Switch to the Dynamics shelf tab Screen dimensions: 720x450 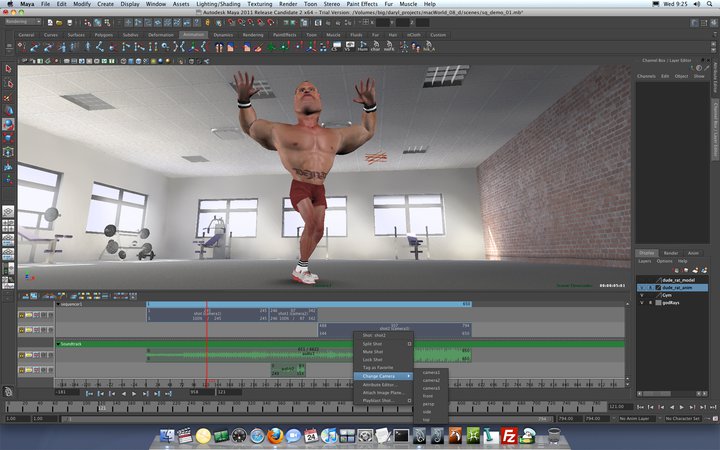click(223, 35)
